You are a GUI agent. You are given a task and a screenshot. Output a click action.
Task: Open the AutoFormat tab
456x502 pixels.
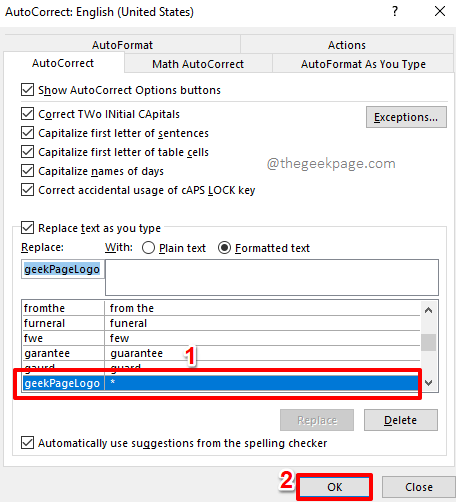click(122, 45)
